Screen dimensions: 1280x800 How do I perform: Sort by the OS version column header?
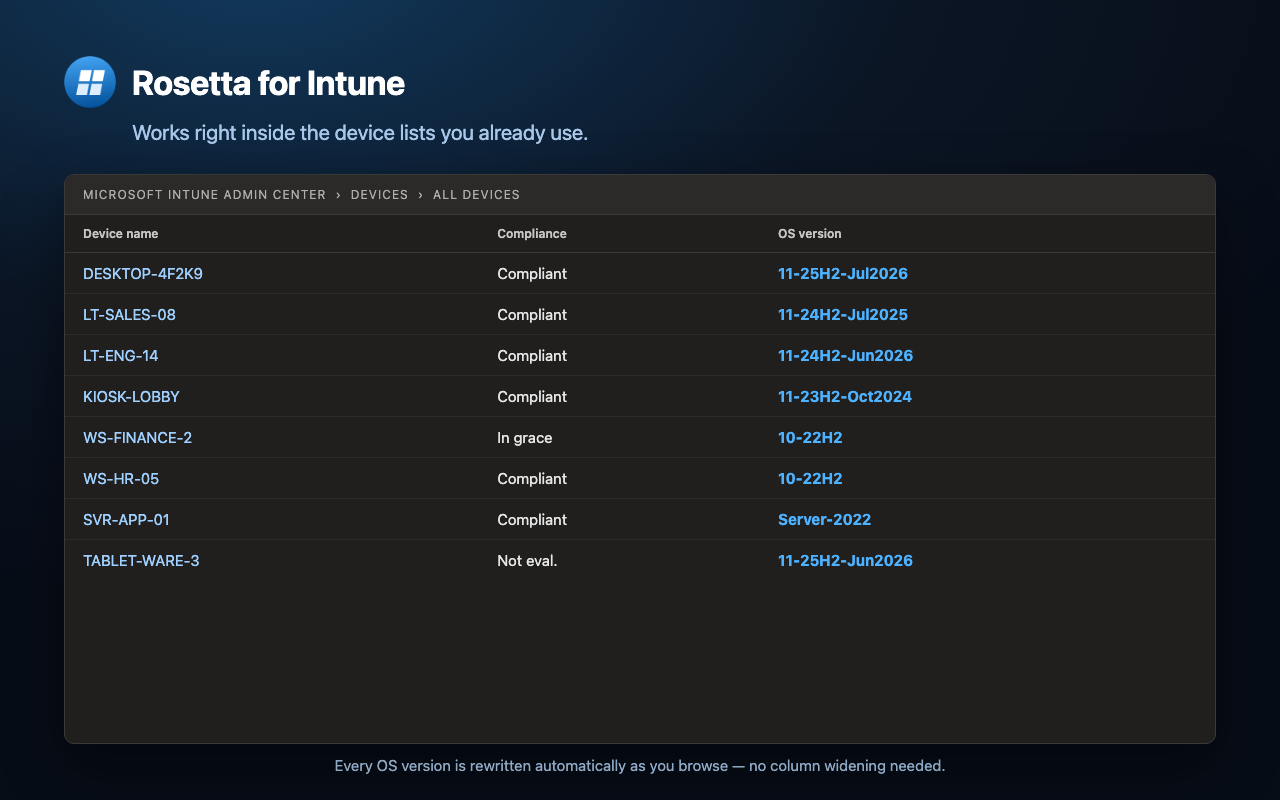[809, 234]
